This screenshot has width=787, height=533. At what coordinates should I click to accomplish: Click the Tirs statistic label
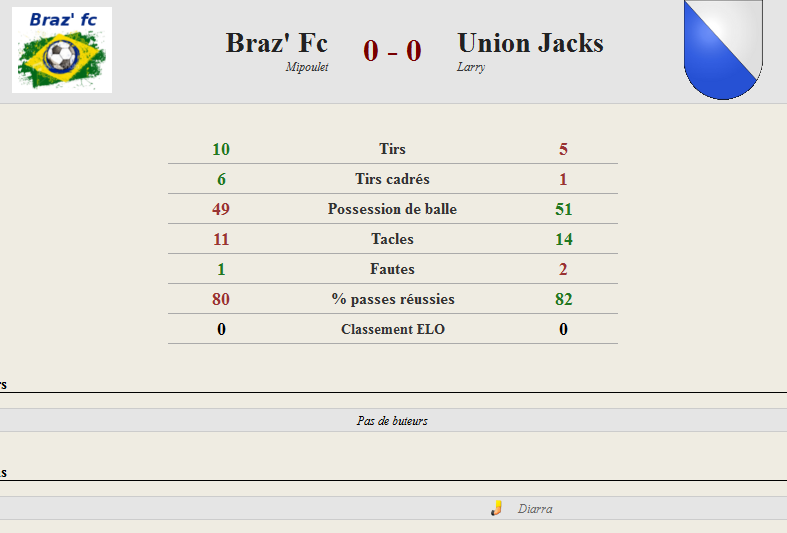click(392, 149)
